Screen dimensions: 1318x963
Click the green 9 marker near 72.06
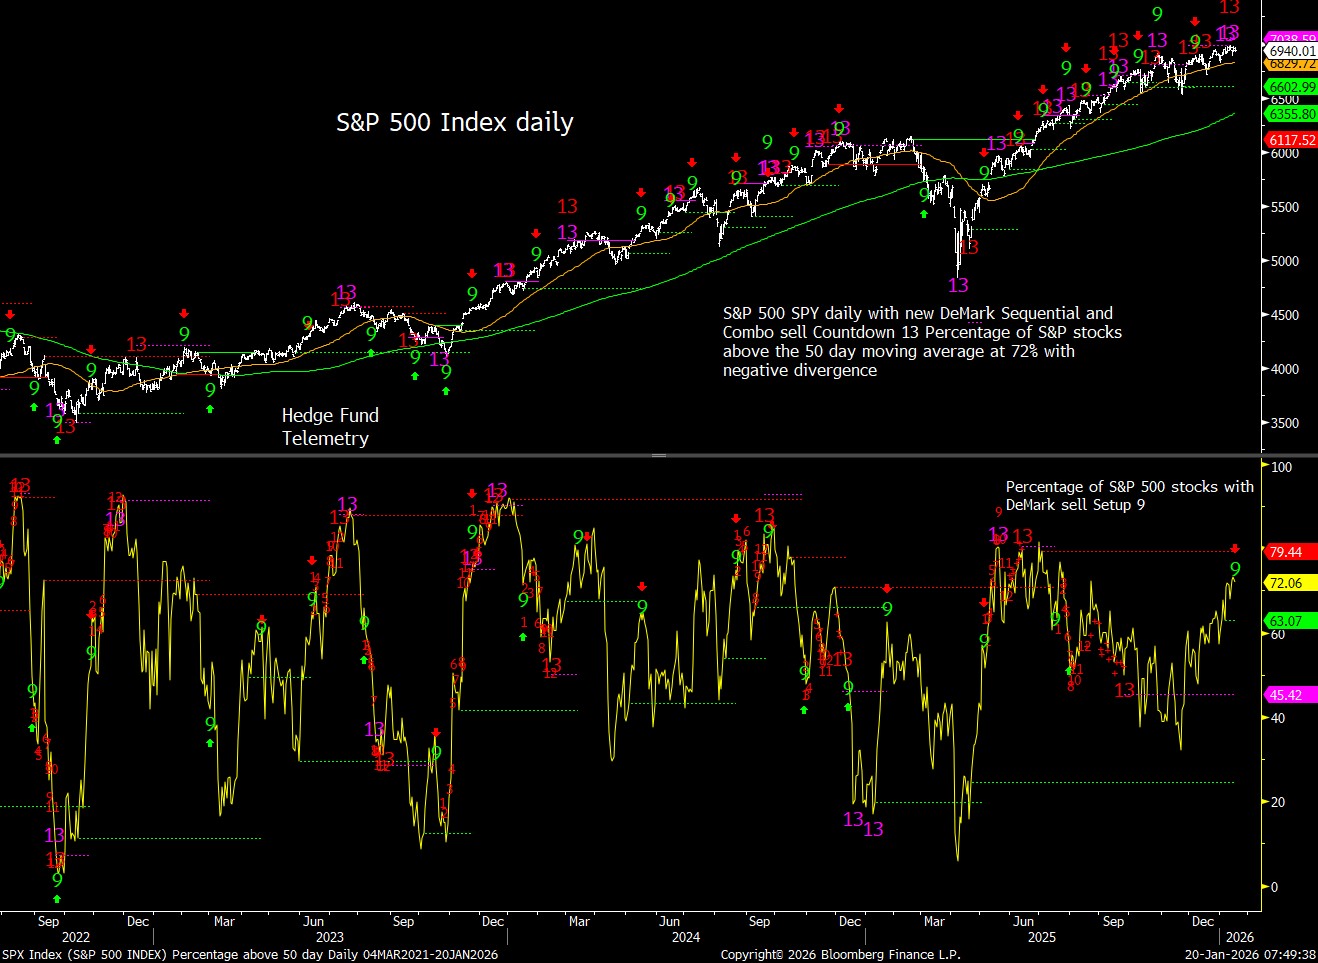[x=1235, y=569]
